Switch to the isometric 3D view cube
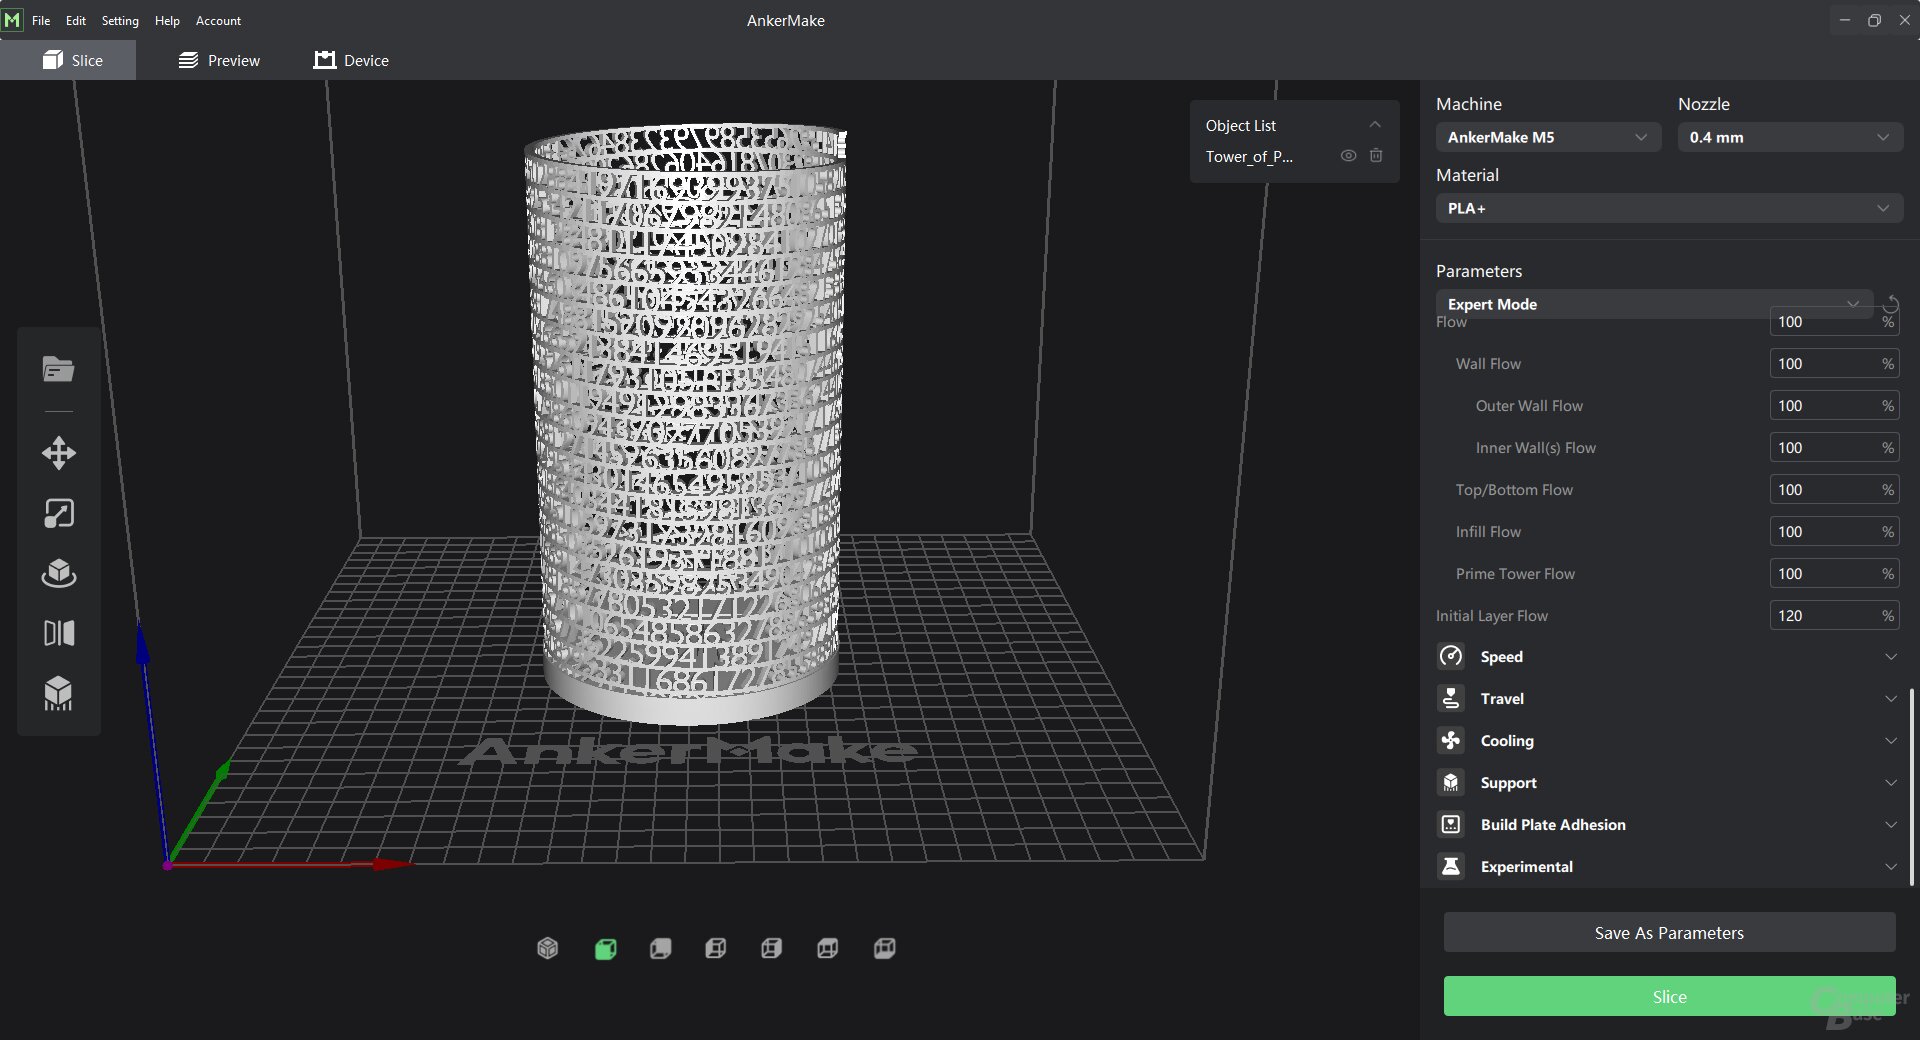 click(x=547, y=948)
